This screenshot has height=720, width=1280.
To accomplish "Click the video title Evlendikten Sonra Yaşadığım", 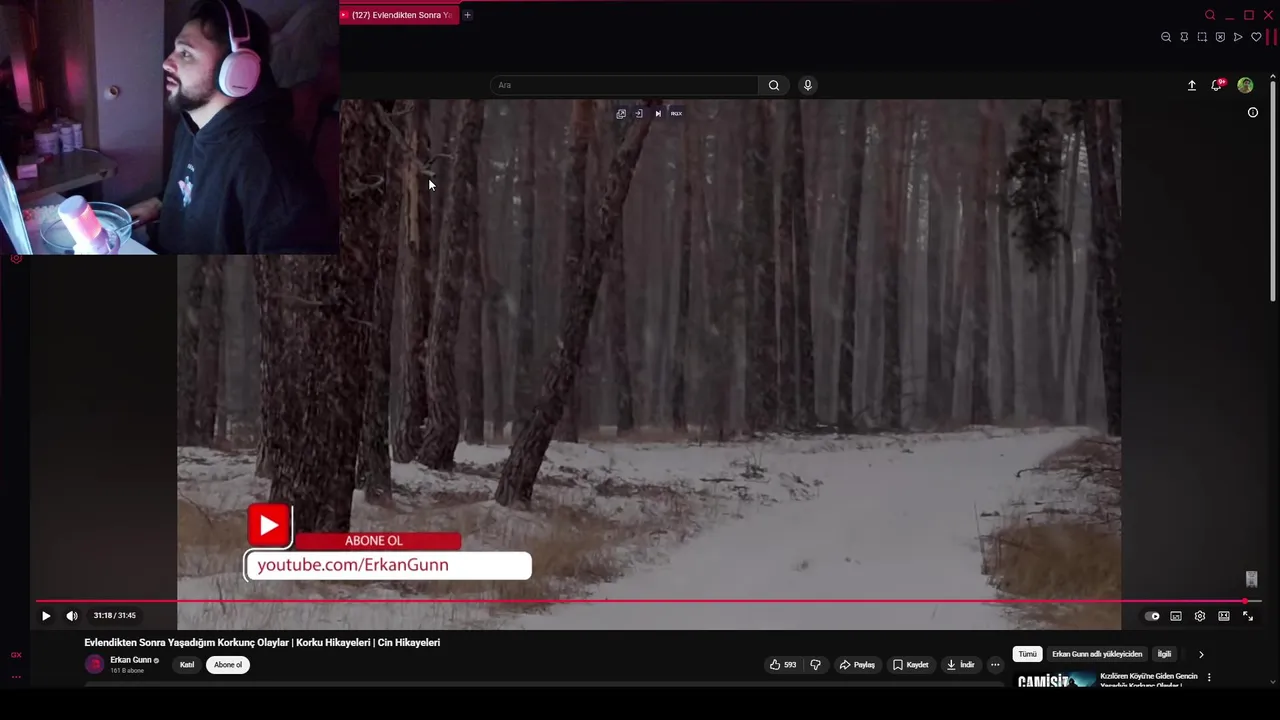I will (262, 643).
